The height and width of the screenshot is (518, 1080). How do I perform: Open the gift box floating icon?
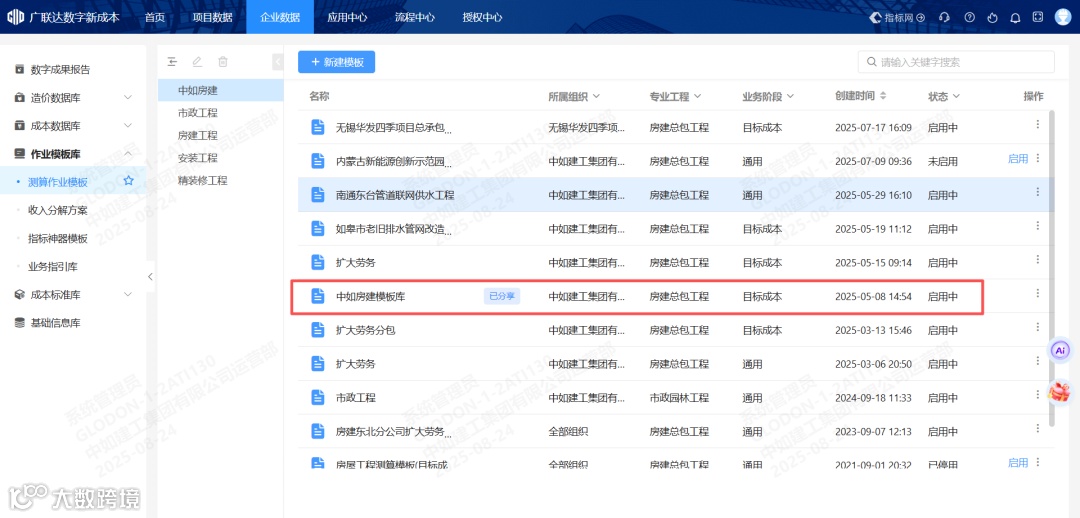[1059, 393]
